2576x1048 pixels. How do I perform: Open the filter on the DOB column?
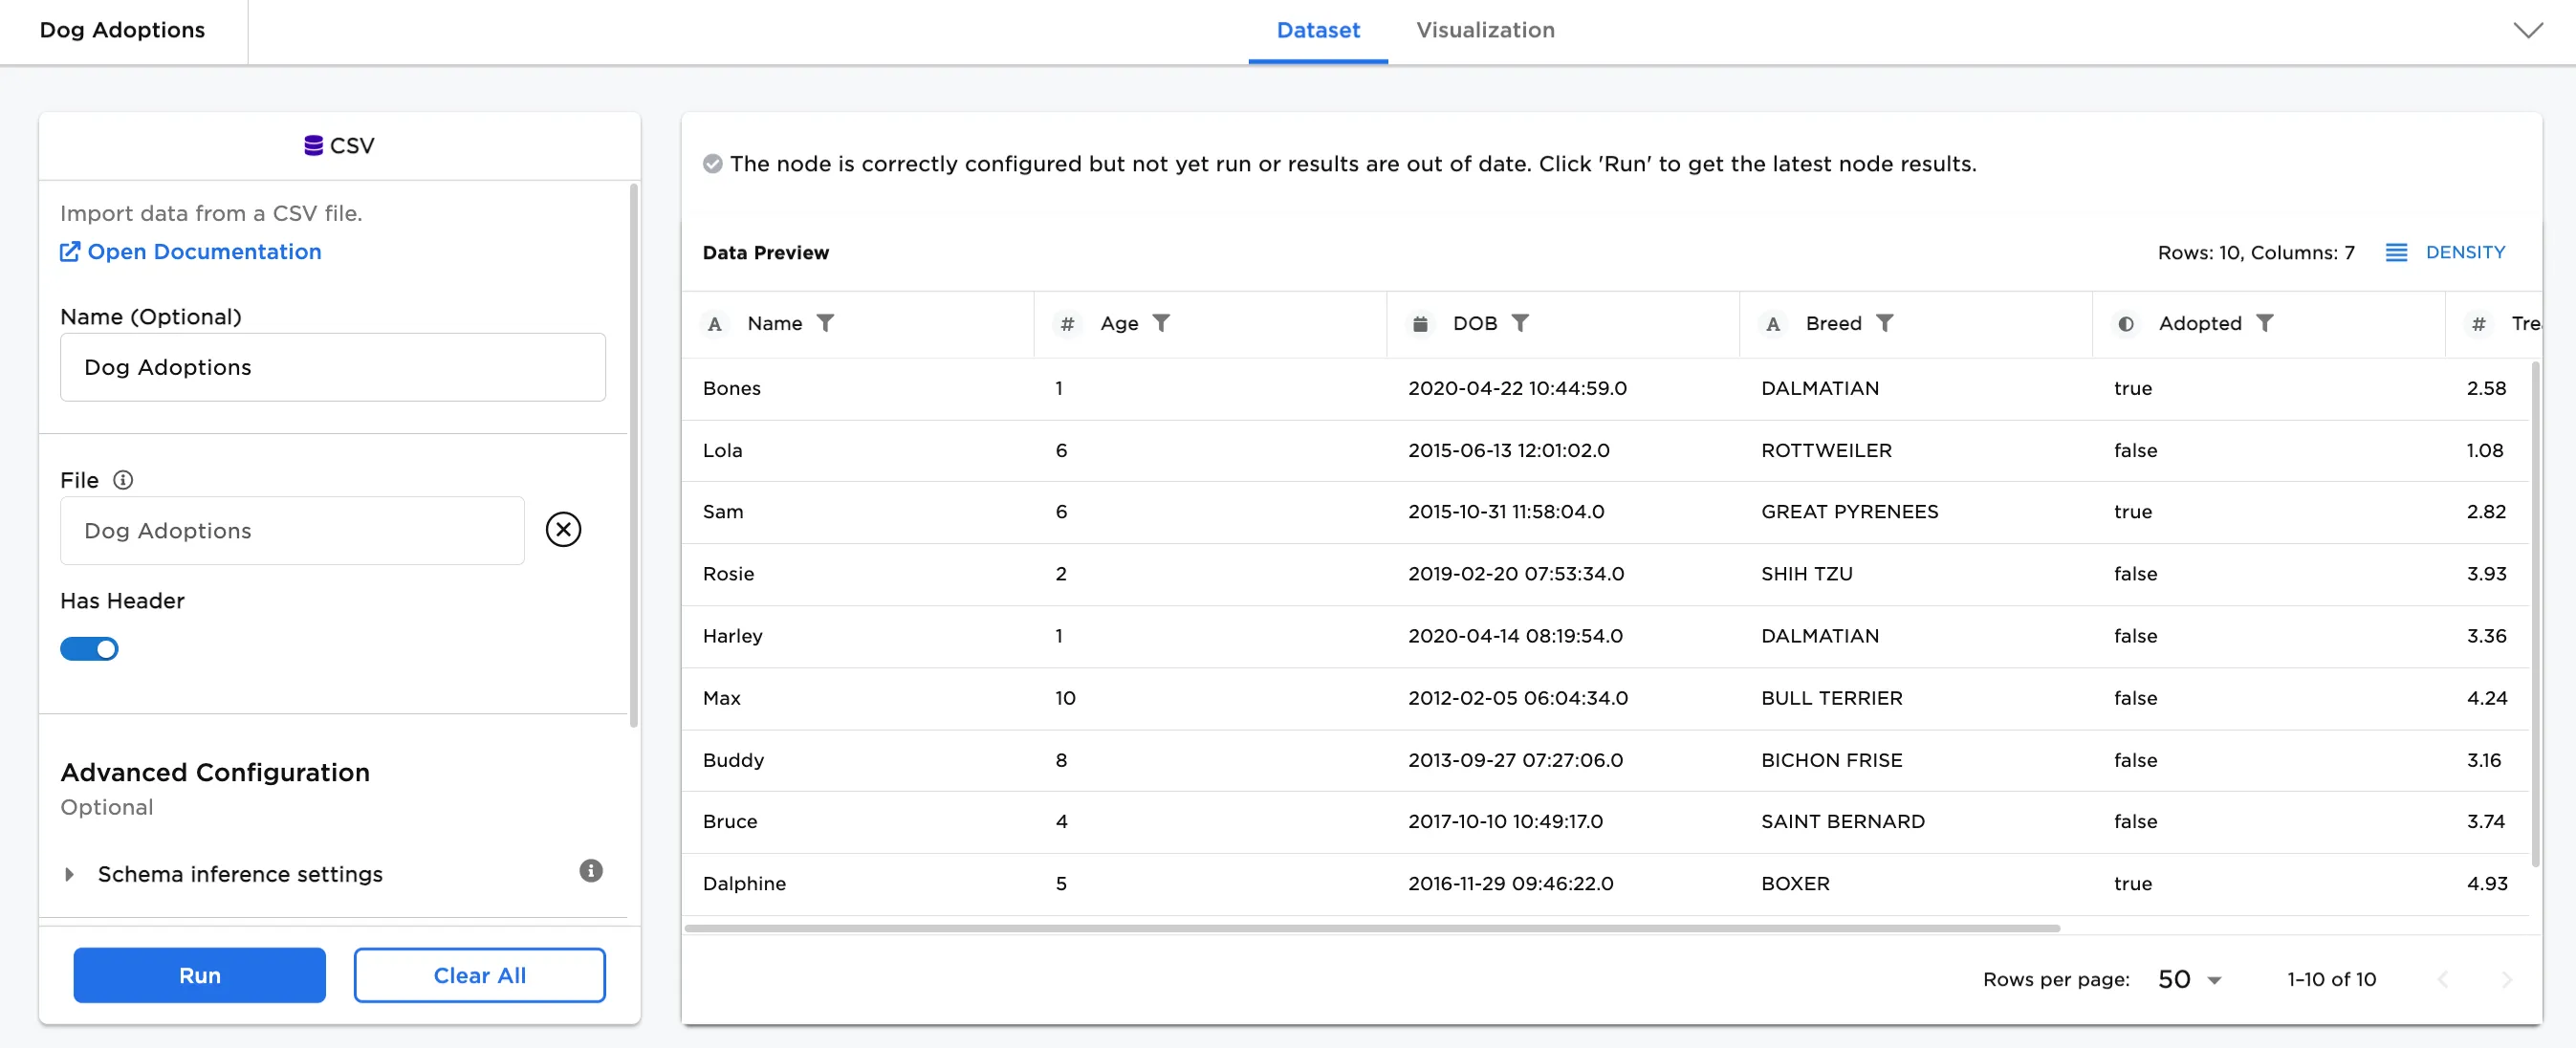coord(1521,323)
